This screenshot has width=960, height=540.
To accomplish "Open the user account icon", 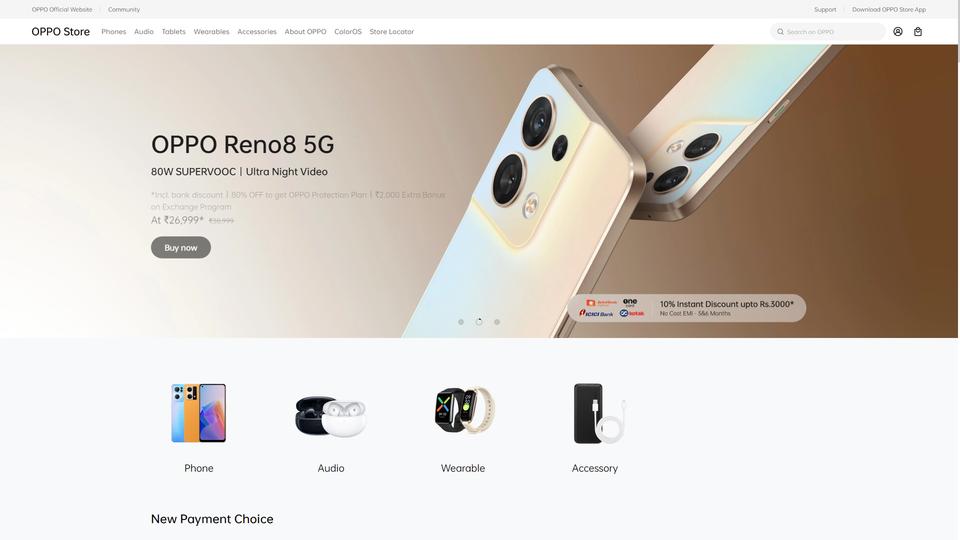I will pos(898,32).
